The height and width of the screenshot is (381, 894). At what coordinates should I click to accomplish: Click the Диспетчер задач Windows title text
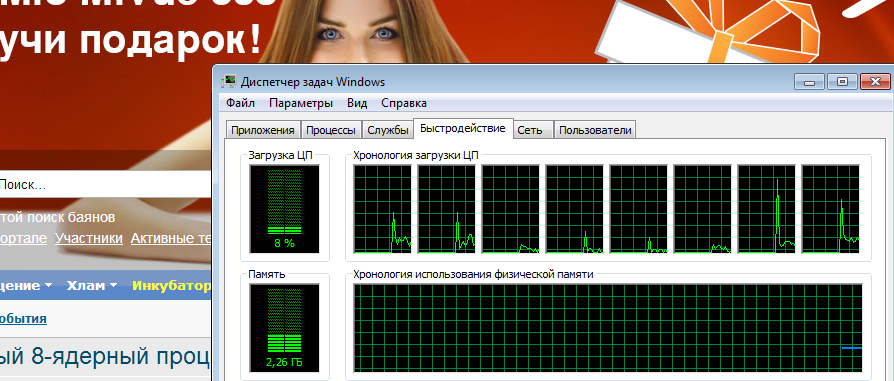312,82
